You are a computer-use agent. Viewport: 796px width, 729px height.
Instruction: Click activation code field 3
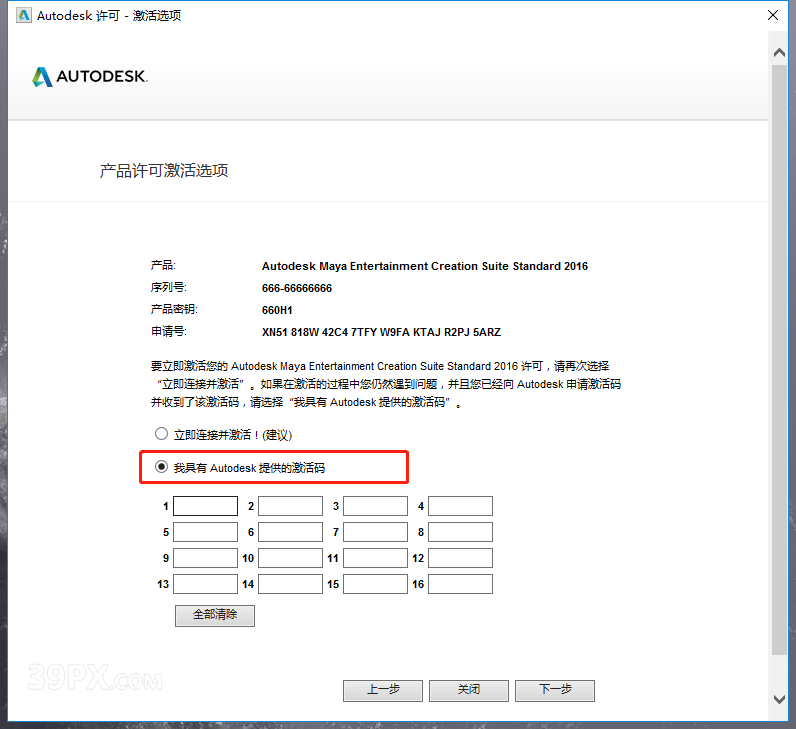click(376, 506)
